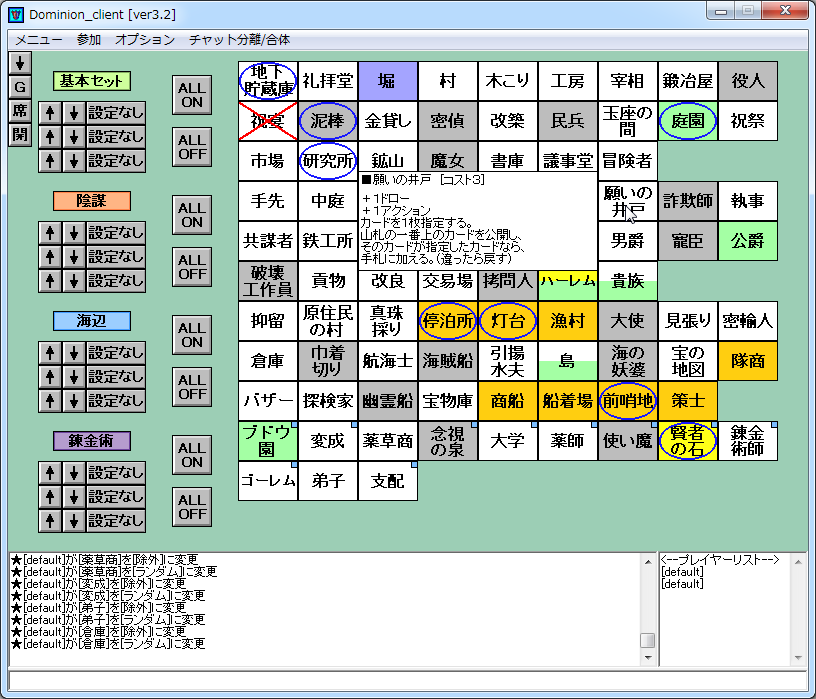This screenshot has width=816, height=699.
Task: Click ALL OFF for 基本セット
Action: tap(192, 147)
